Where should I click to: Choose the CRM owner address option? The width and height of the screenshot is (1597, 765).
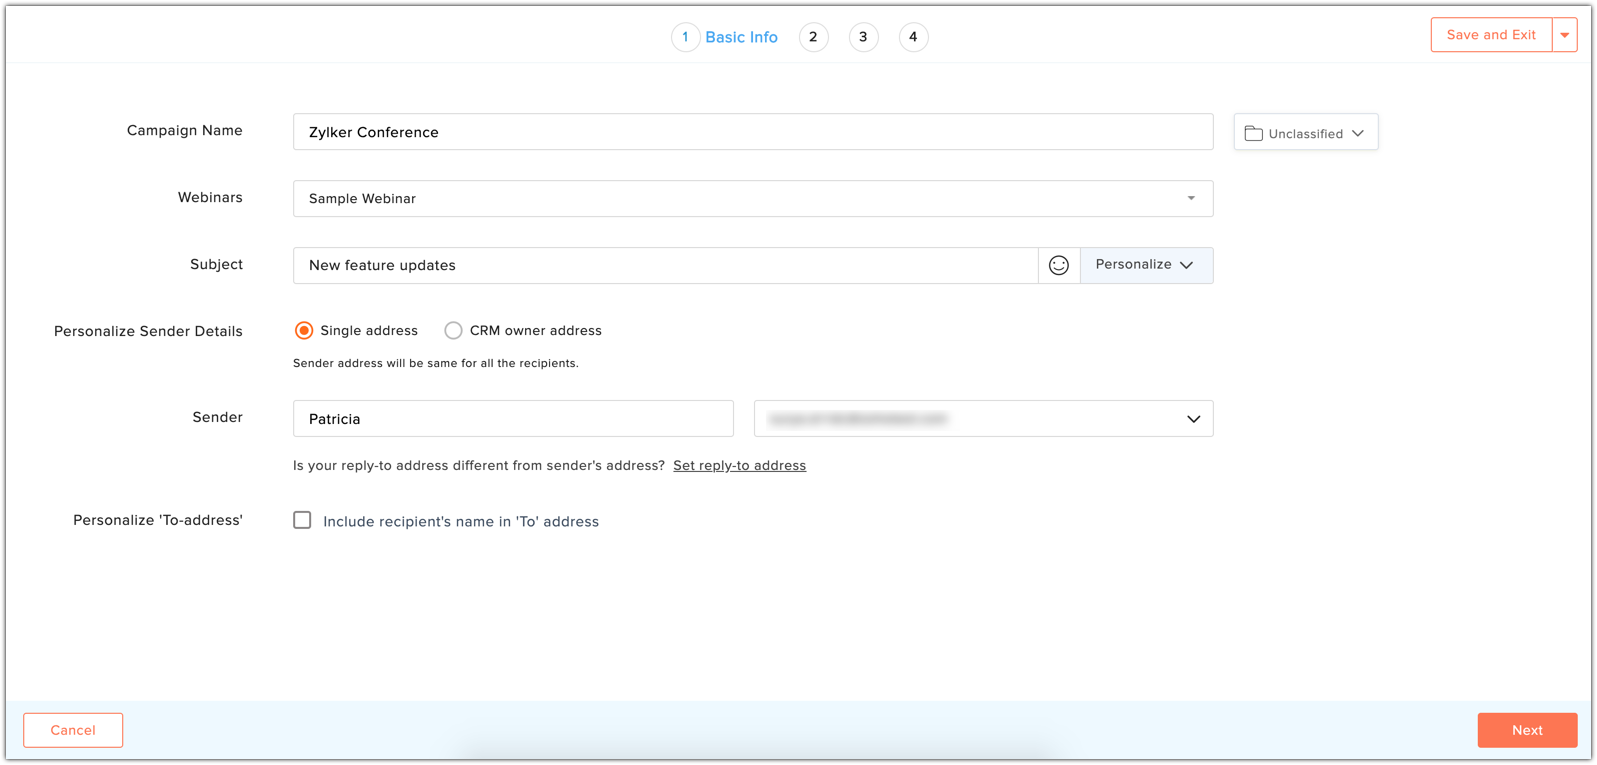pos(453,331)
